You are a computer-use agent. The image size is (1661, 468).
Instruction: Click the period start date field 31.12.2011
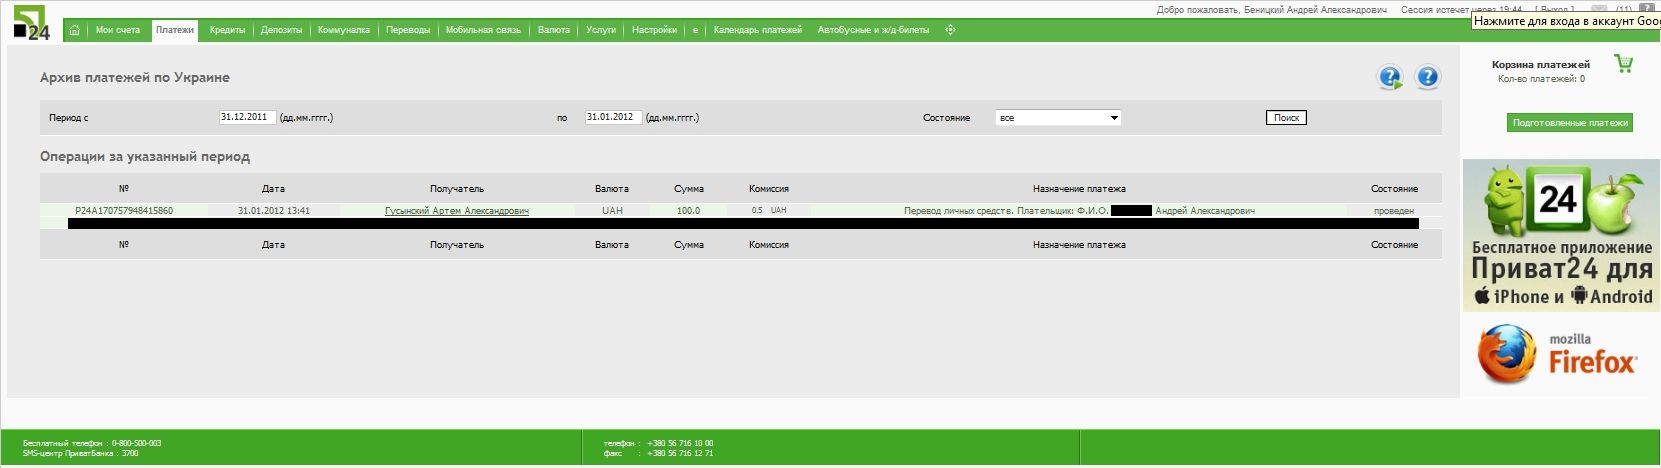[247, 117]
